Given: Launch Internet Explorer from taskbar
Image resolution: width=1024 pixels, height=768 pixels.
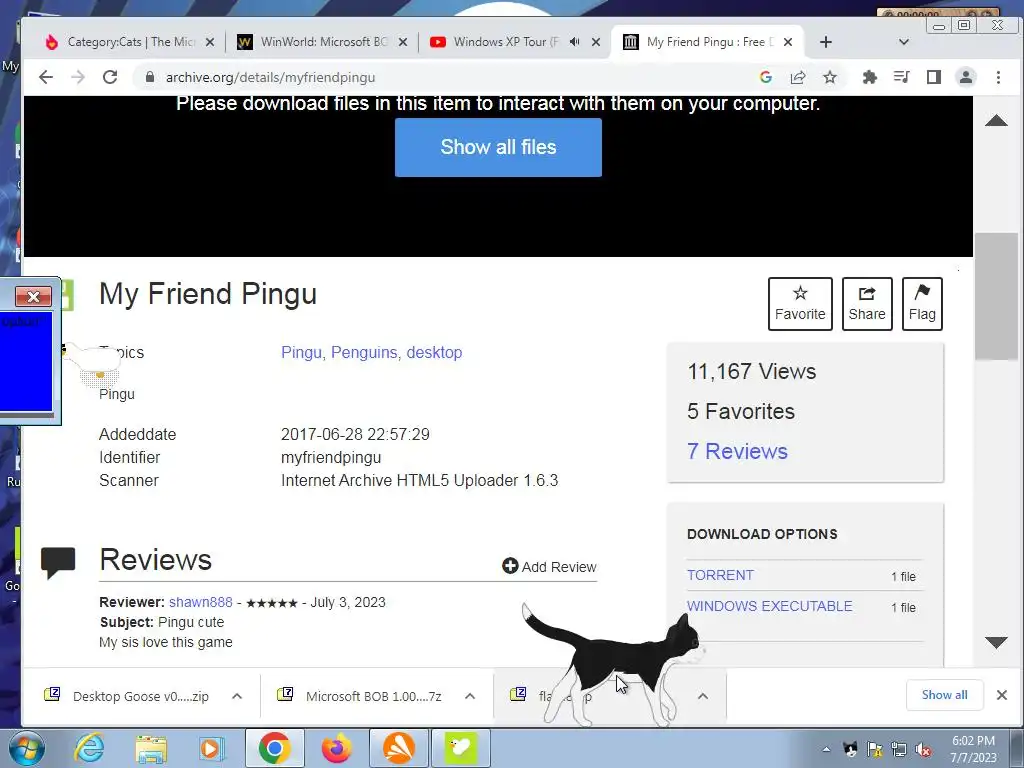Looking at the screenshot, I should tap(89, 748).
